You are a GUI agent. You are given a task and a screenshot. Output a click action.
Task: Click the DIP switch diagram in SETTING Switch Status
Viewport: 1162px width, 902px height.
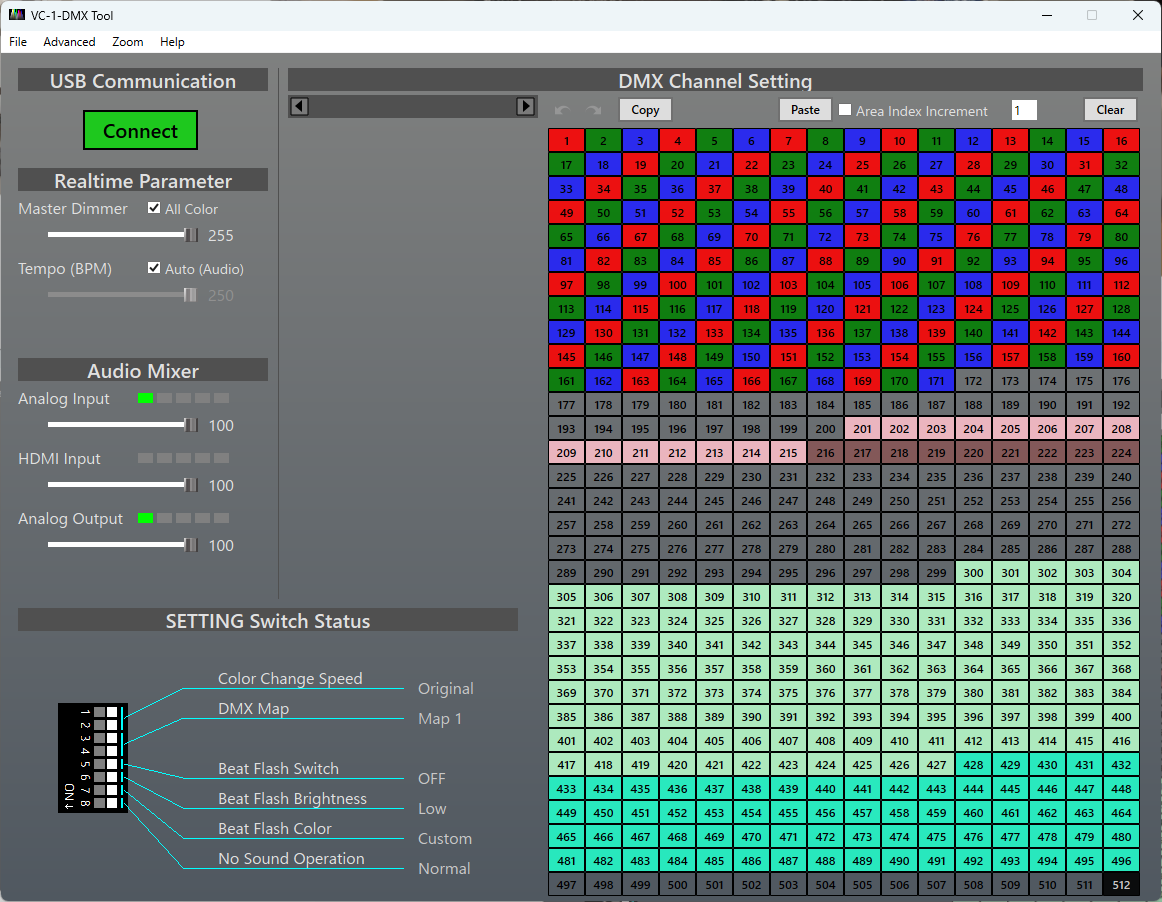93,758
